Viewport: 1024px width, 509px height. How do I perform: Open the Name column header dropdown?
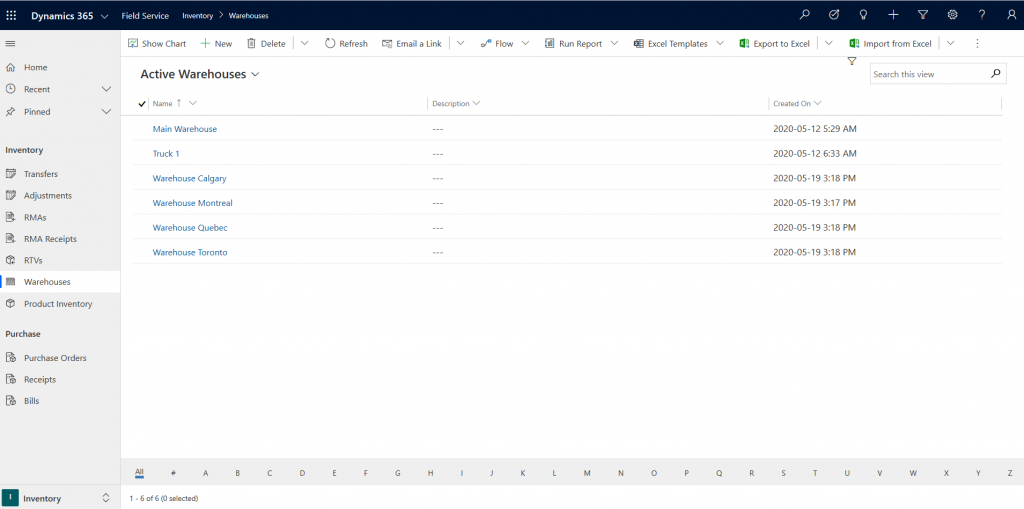[193, 103]
